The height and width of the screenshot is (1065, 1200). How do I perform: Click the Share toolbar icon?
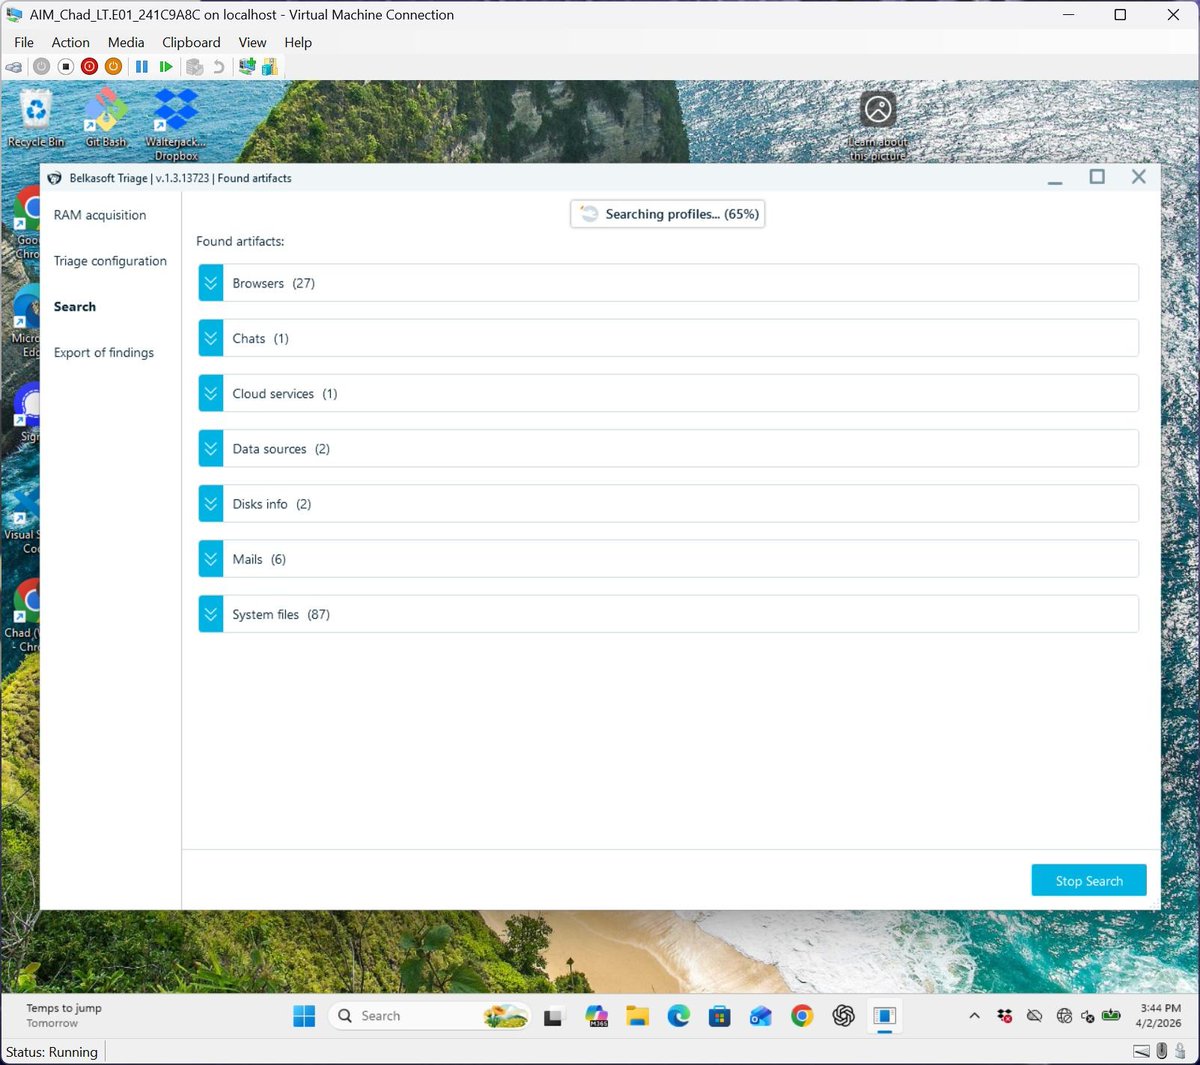[270, 67]
